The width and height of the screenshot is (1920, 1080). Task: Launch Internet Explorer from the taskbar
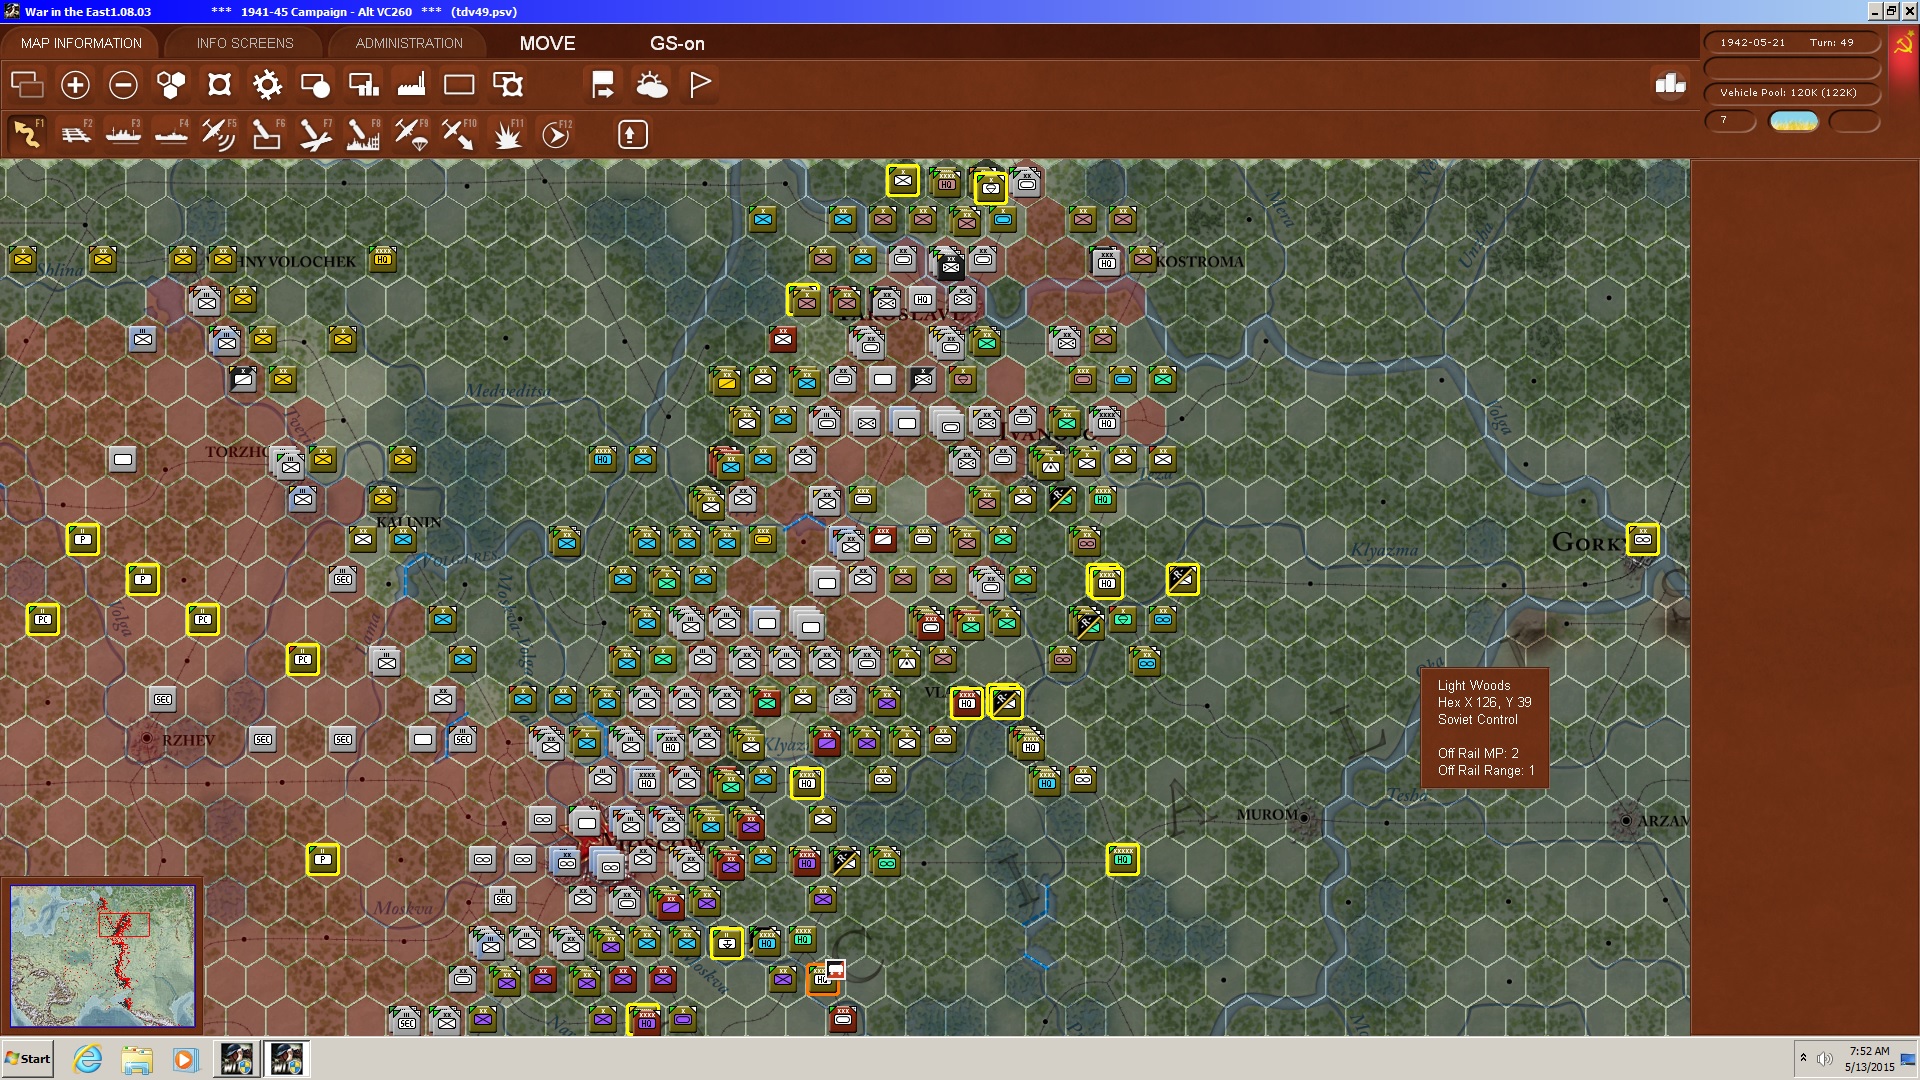88,1059
